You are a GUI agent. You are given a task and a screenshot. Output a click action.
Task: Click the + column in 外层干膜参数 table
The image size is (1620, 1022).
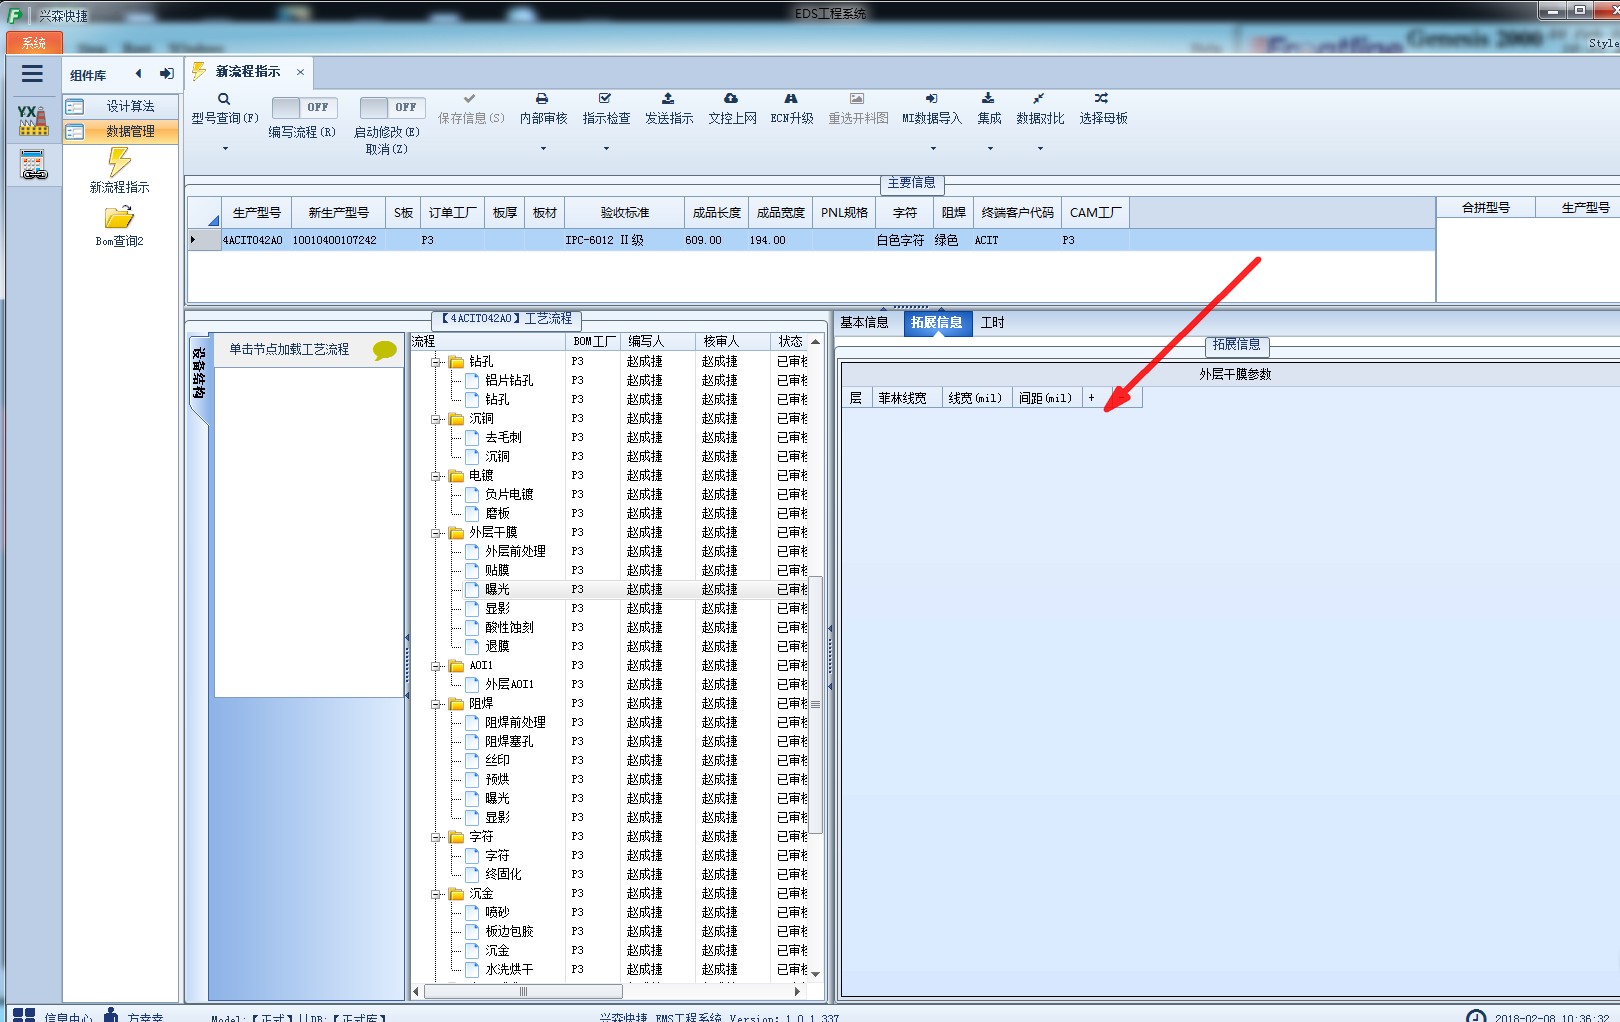[x=1091, y=398]
